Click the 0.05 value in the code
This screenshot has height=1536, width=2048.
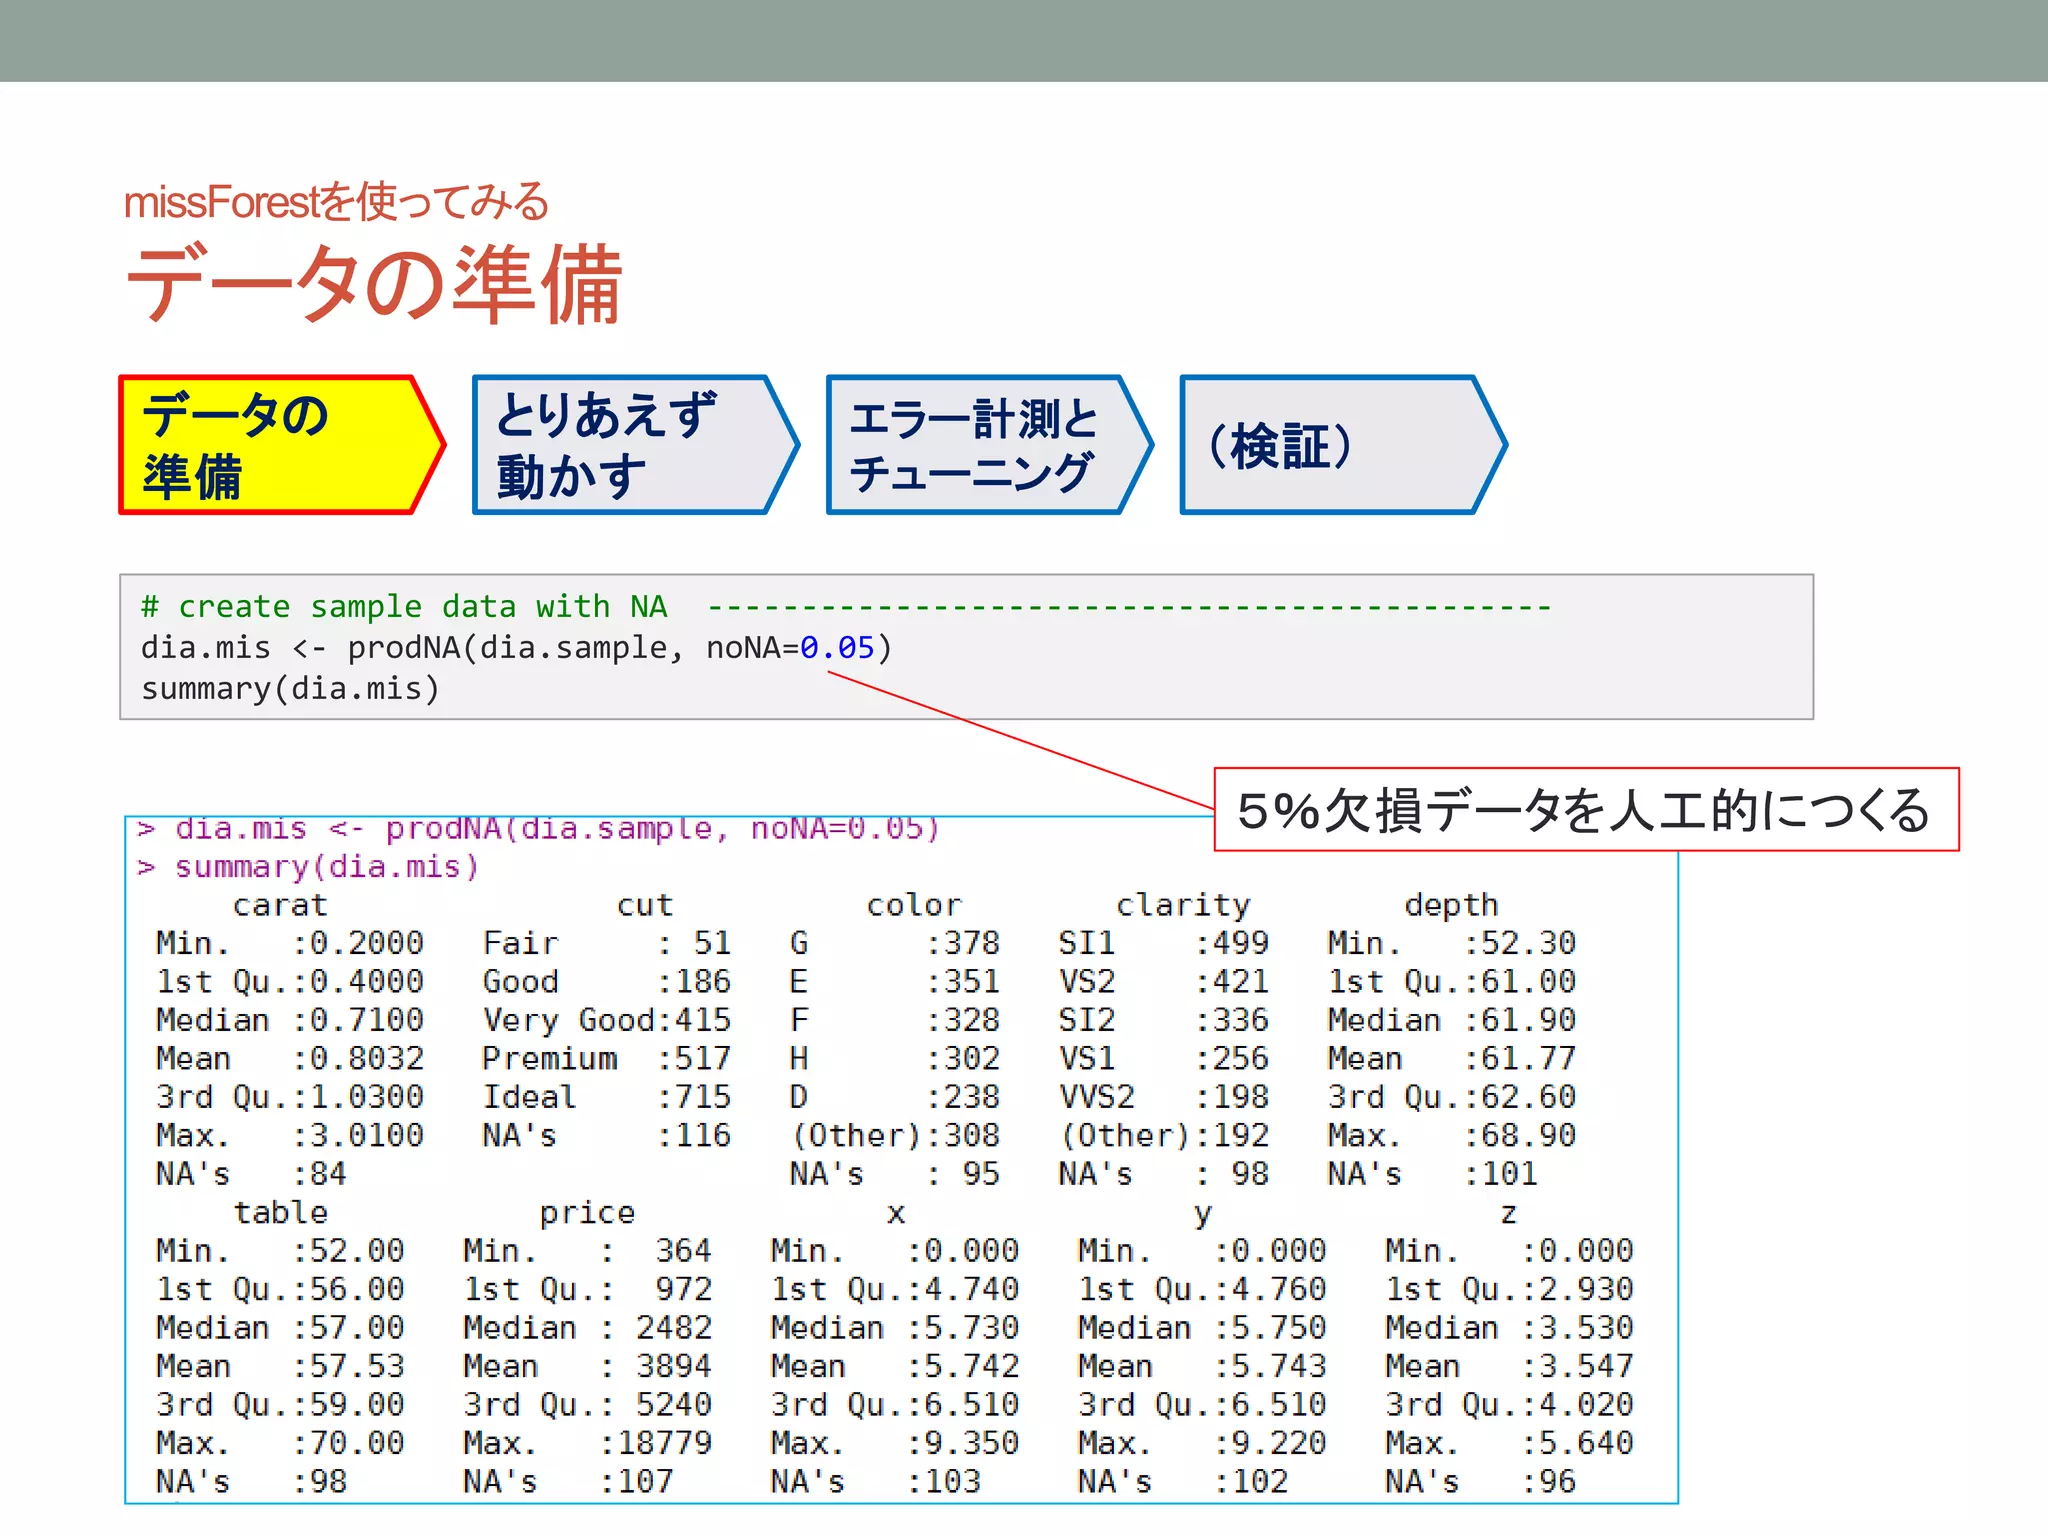(x=837, y=648)
